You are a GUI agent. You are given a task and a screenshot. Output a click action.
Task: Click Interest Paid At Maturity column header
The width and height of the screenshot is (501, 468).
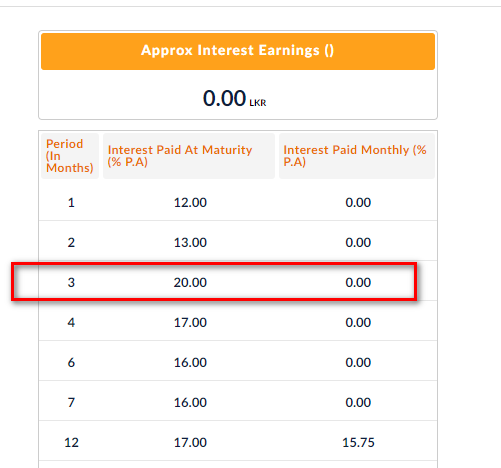click(189, 156)
